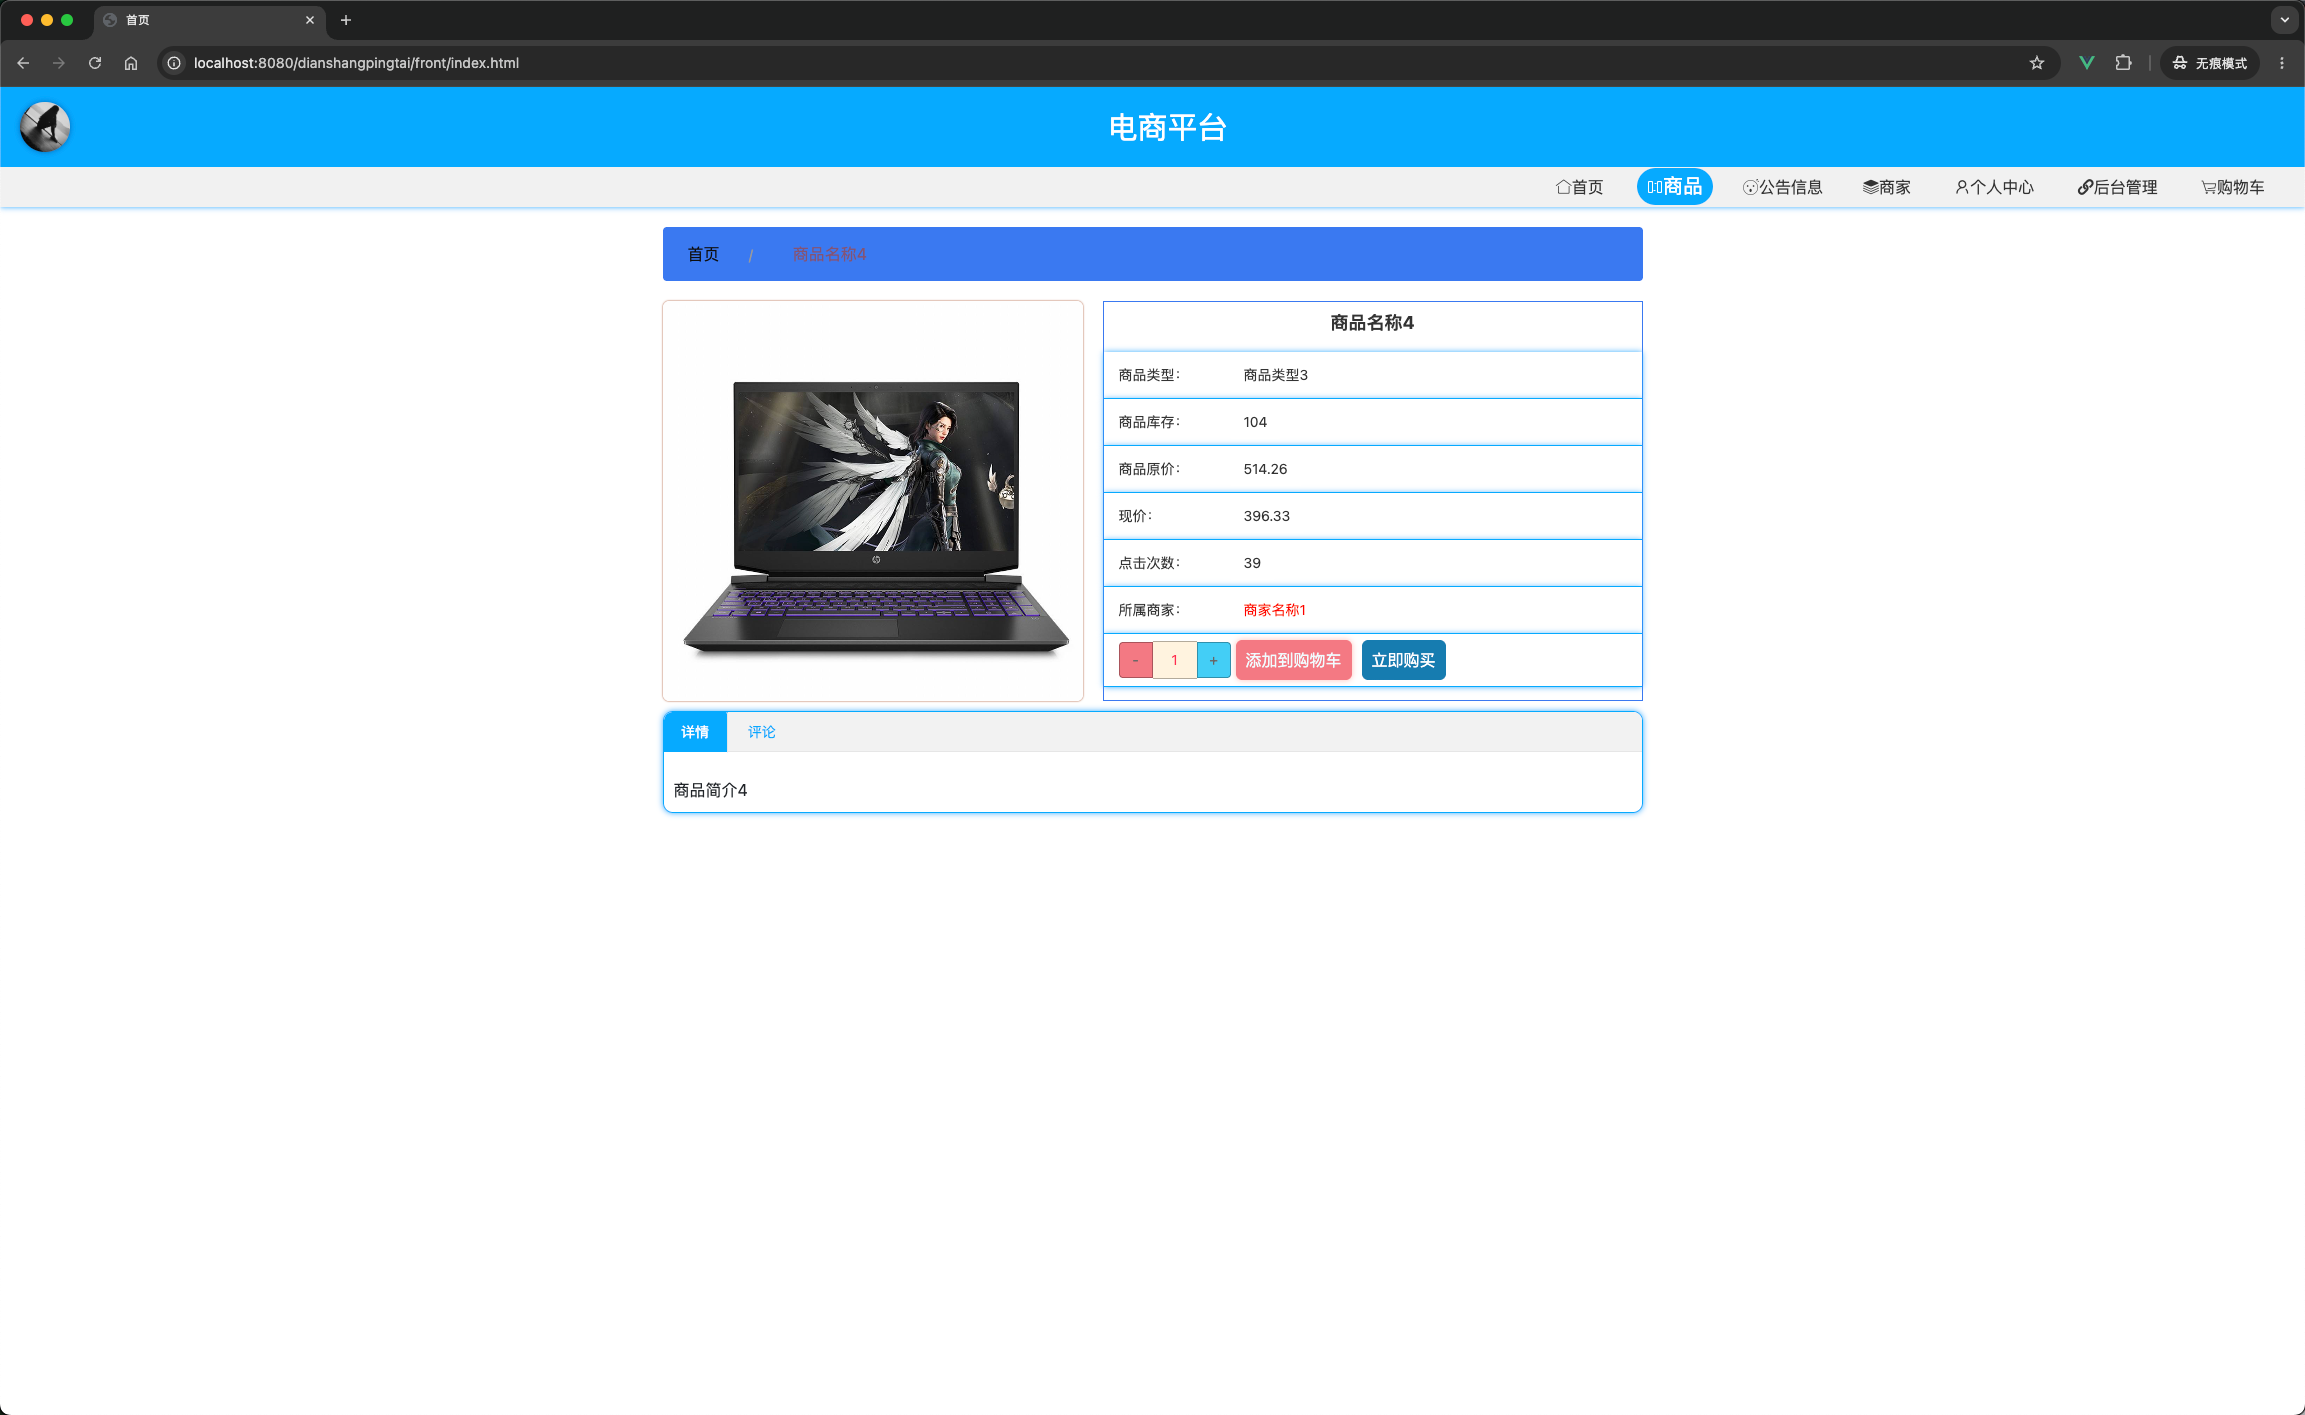The image size is (2305, 1415).
Task: Select 商品 in the navigation menu
Action: pos(1674,187)
